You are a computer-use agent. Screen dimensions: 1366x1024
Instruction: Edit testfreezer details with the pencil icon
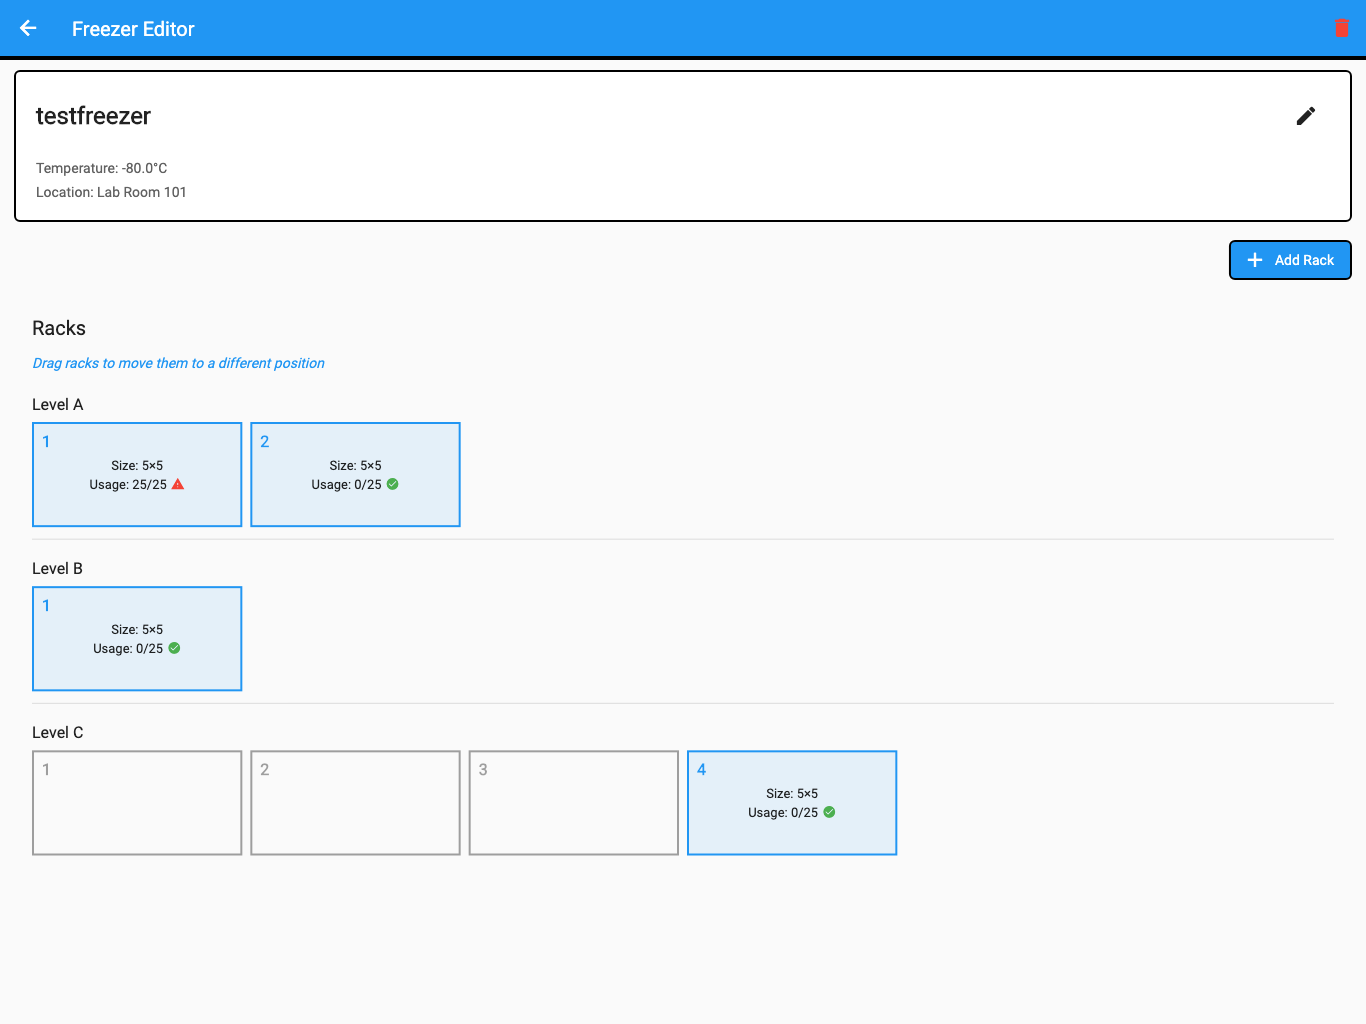tap(1306, 116)
